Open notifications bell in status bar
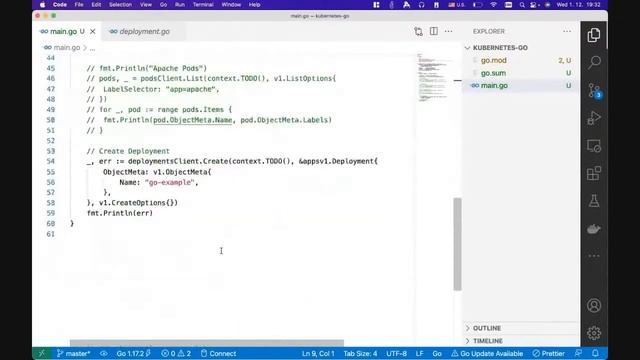The height and width of the screenshot is (360, 640). tap(595, 353)
